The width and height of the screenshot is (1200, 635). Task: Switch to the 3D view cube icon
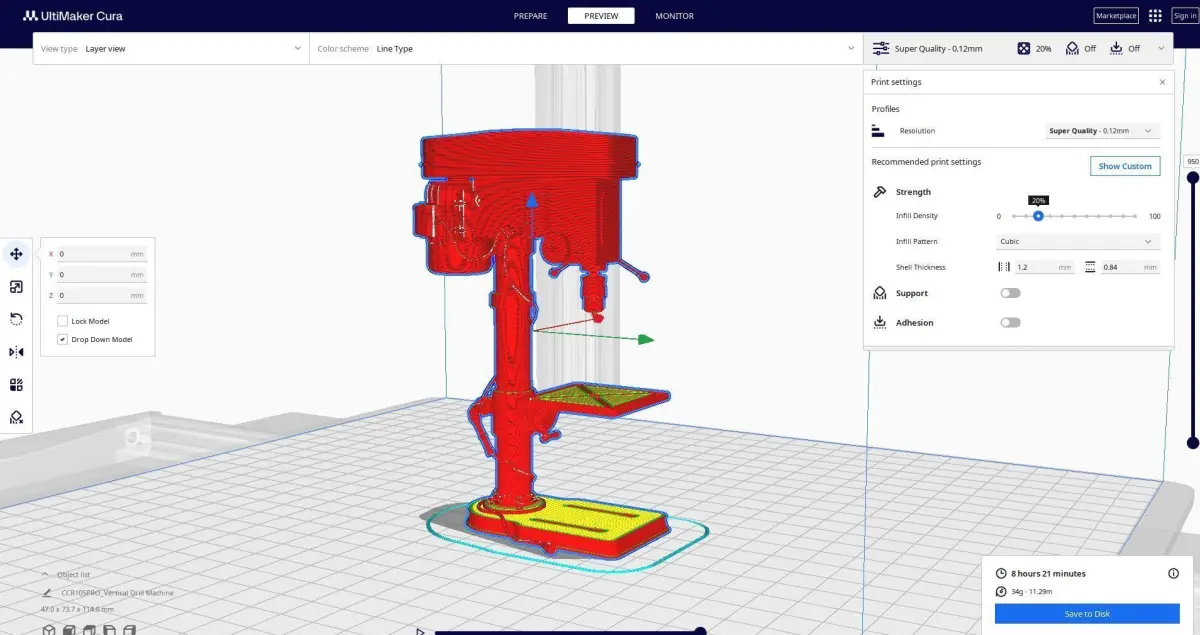pos(47,629)
